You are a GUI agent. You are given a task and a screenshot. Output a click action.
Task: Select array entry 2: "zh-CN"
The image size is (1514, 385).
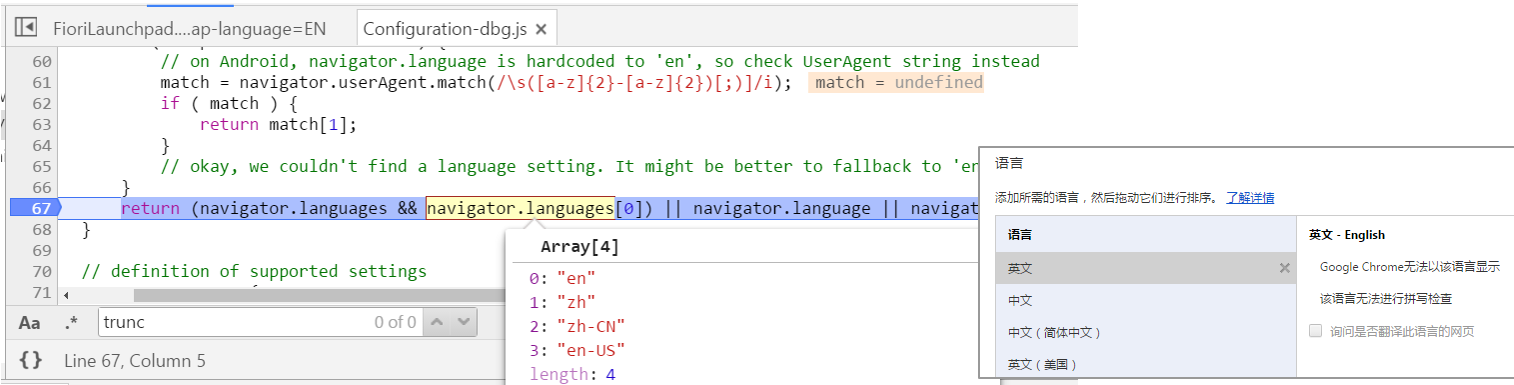click(x=577, y=326)
